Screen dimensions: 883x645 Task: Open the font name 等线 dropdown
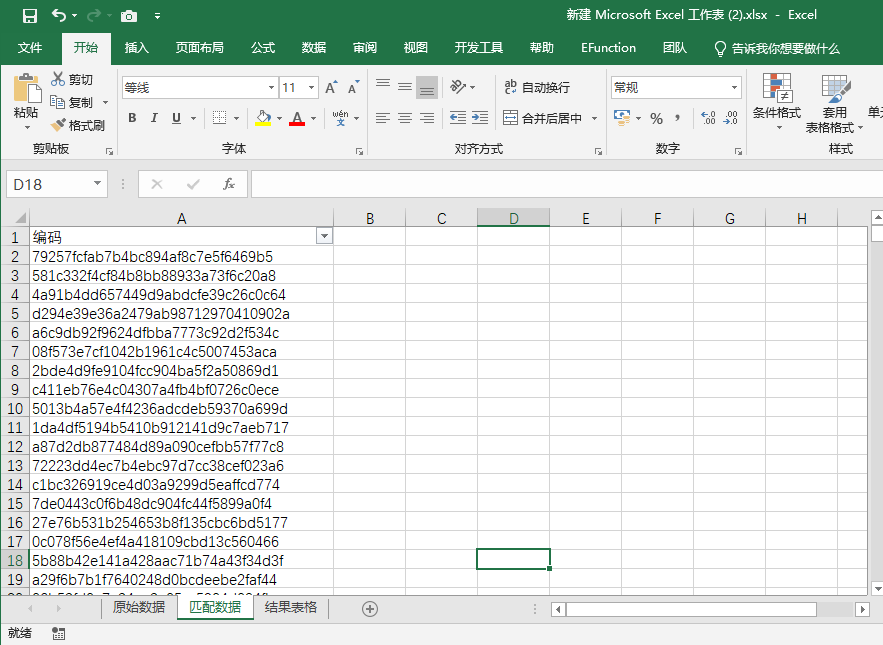271,87
